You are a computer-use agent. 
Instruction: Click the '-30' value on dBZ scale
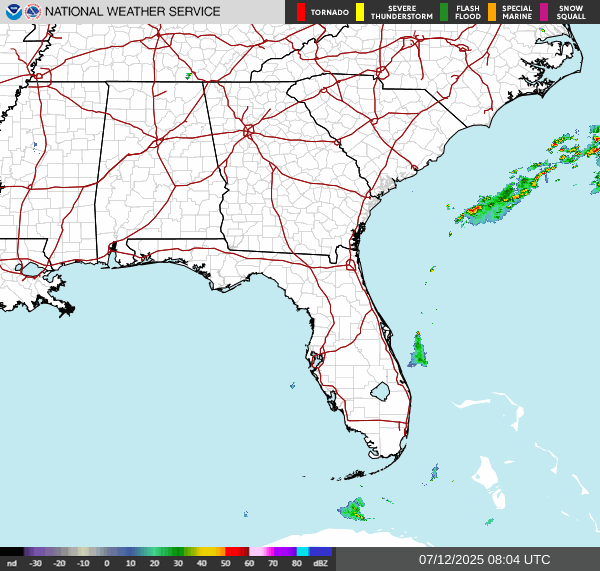pyautogui.click(x=36, y=563)
